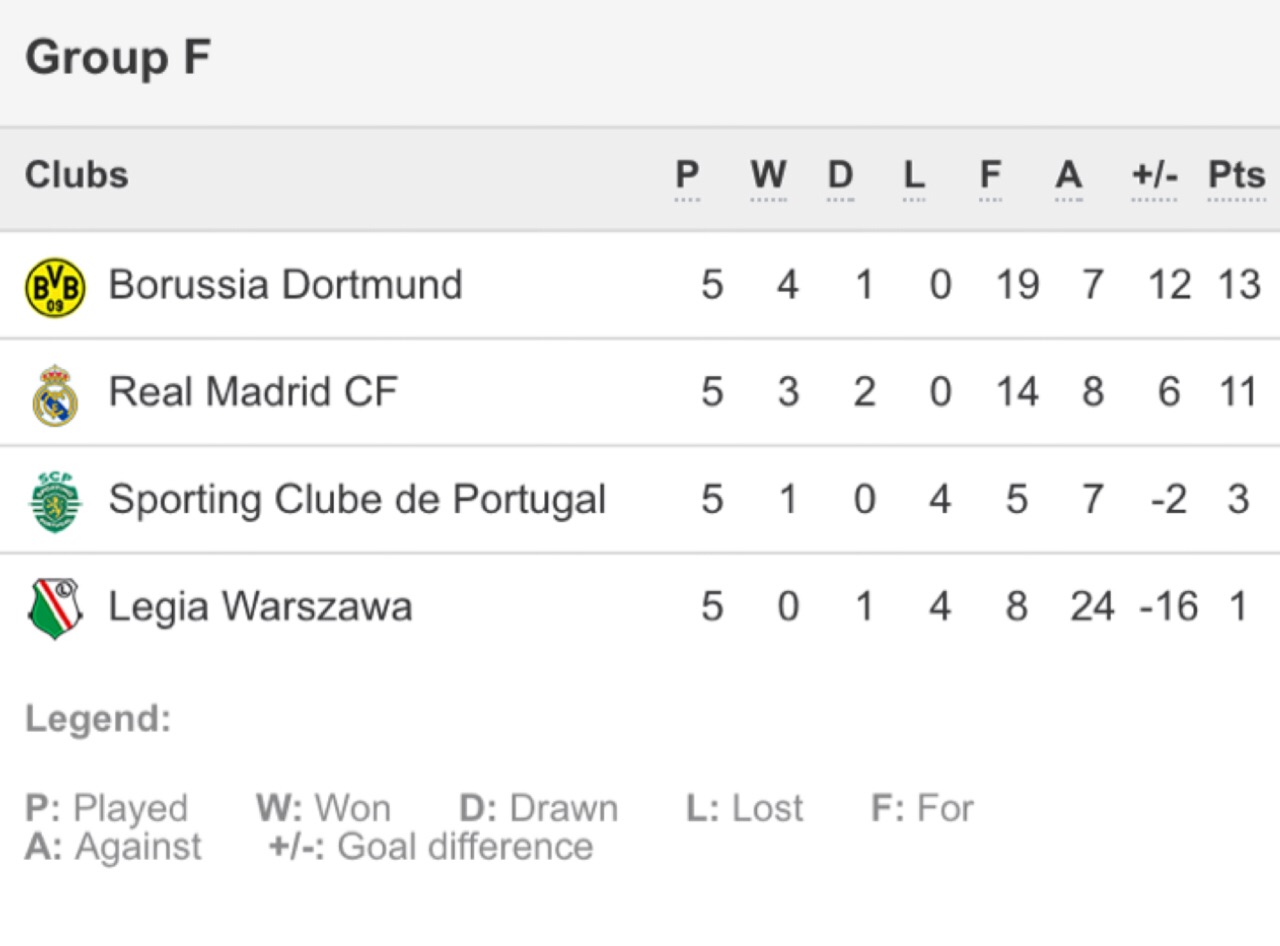The image size is (1280, 946).
Task: Click the Clubs column header
Action: click(x=77, y=175)
